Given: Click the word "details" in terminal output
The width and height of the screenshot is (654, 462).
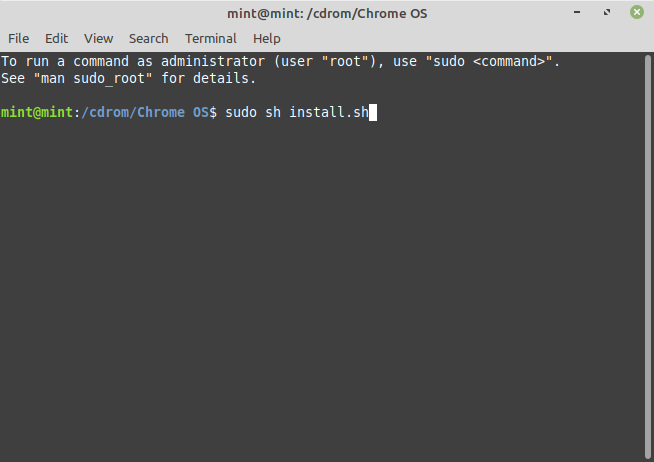Looking at the screenshot, I should point(225,78).
